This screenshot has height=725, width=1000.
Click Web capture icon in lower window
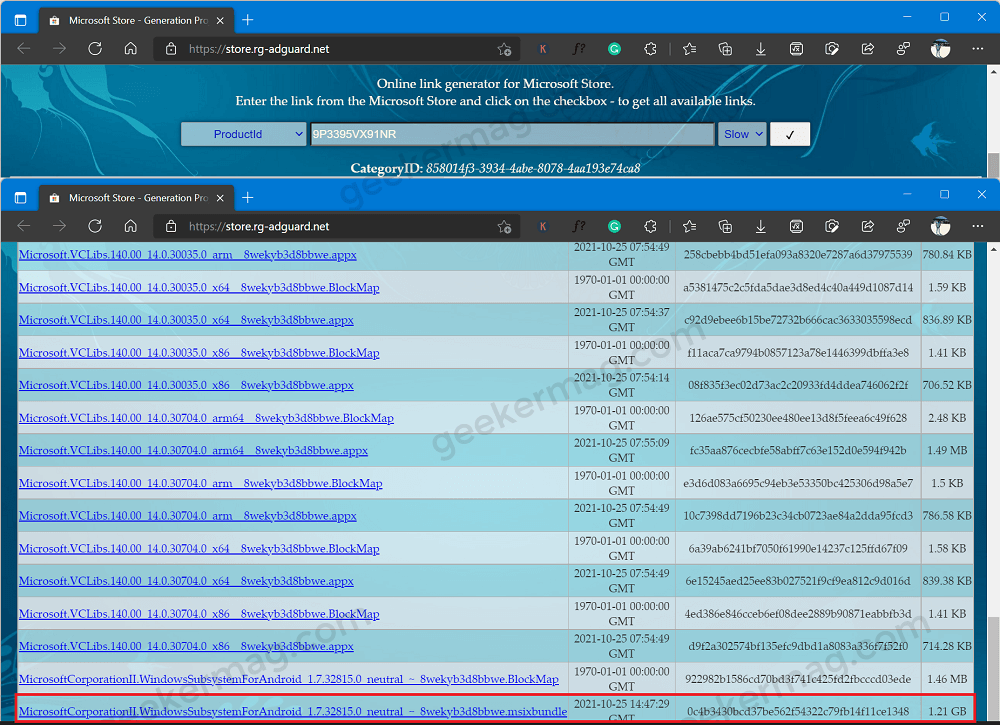(x=832, y=226)
